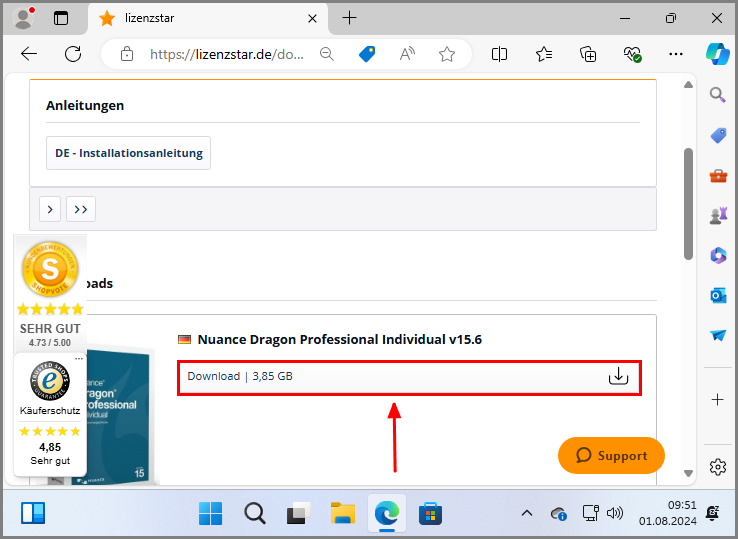
Task: Open Trusted Shops Käuferschutz badge
Action: 50,414
